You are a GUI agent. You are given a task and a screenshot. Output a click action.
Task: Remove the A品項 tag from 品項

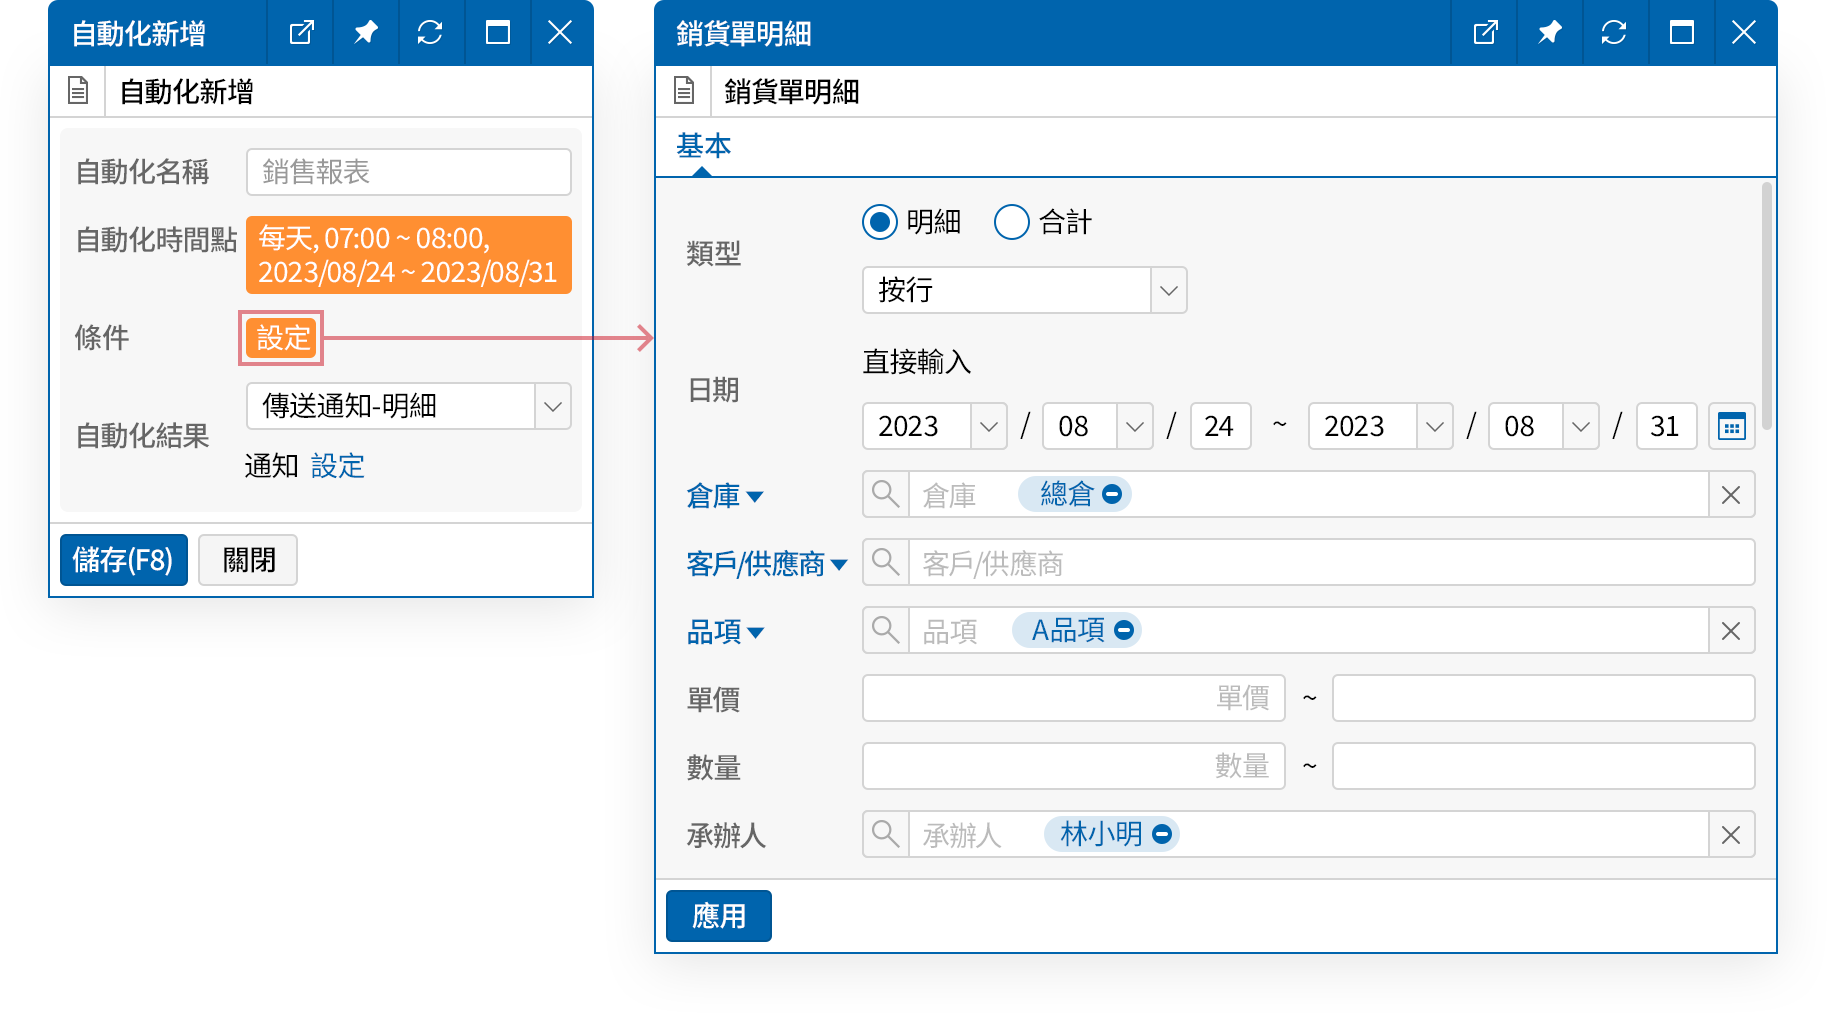coord(1124,630)
